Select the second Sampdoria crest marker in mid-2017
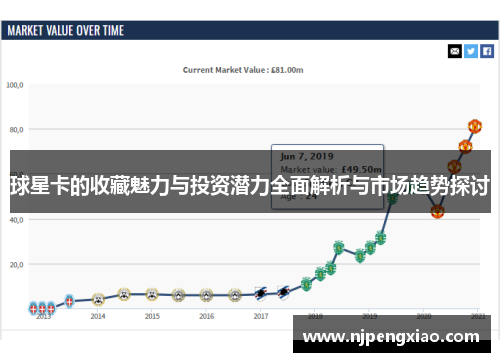The image size is (500, 362). coord(284,293)
